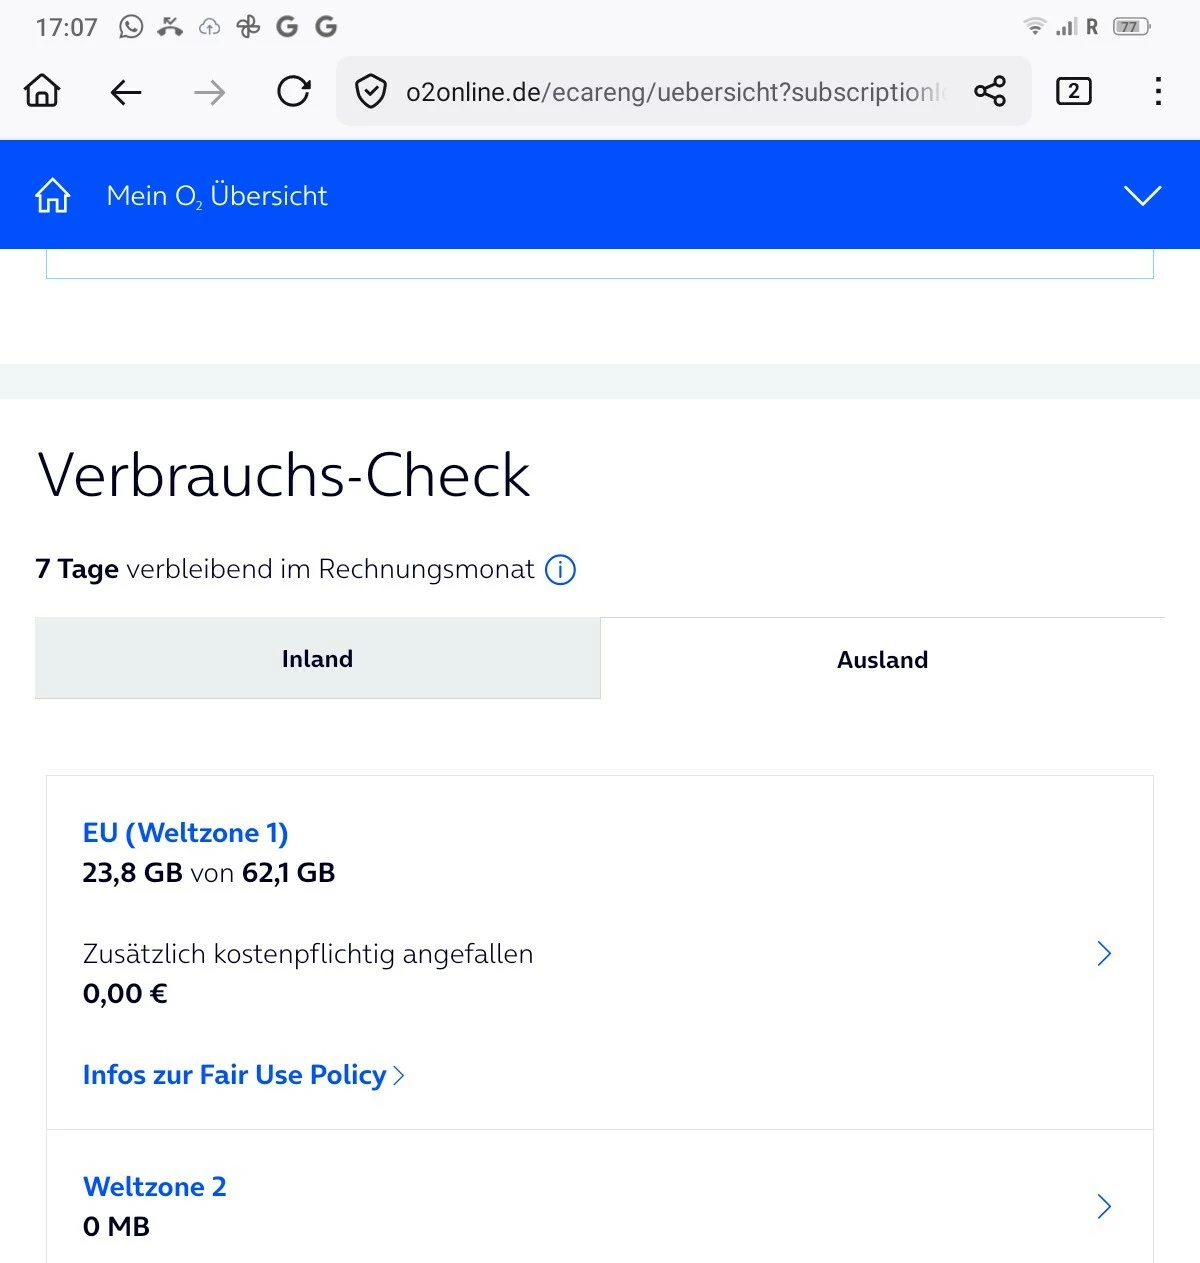Image resolution: width=1200 pixels, height=1263 pixels.
Task: Open the tab switcher showing 2
Action: coord(1073,92)
